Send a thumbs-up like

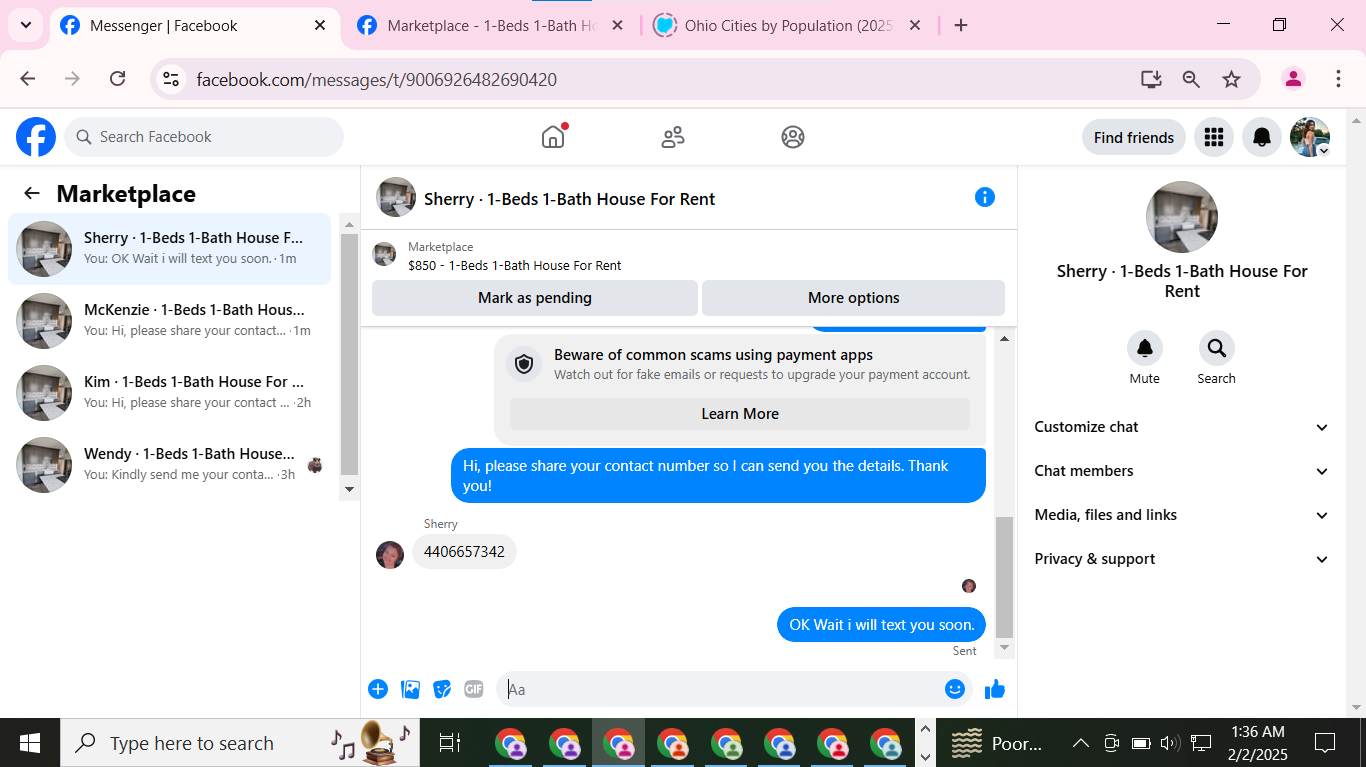(995, 689)
